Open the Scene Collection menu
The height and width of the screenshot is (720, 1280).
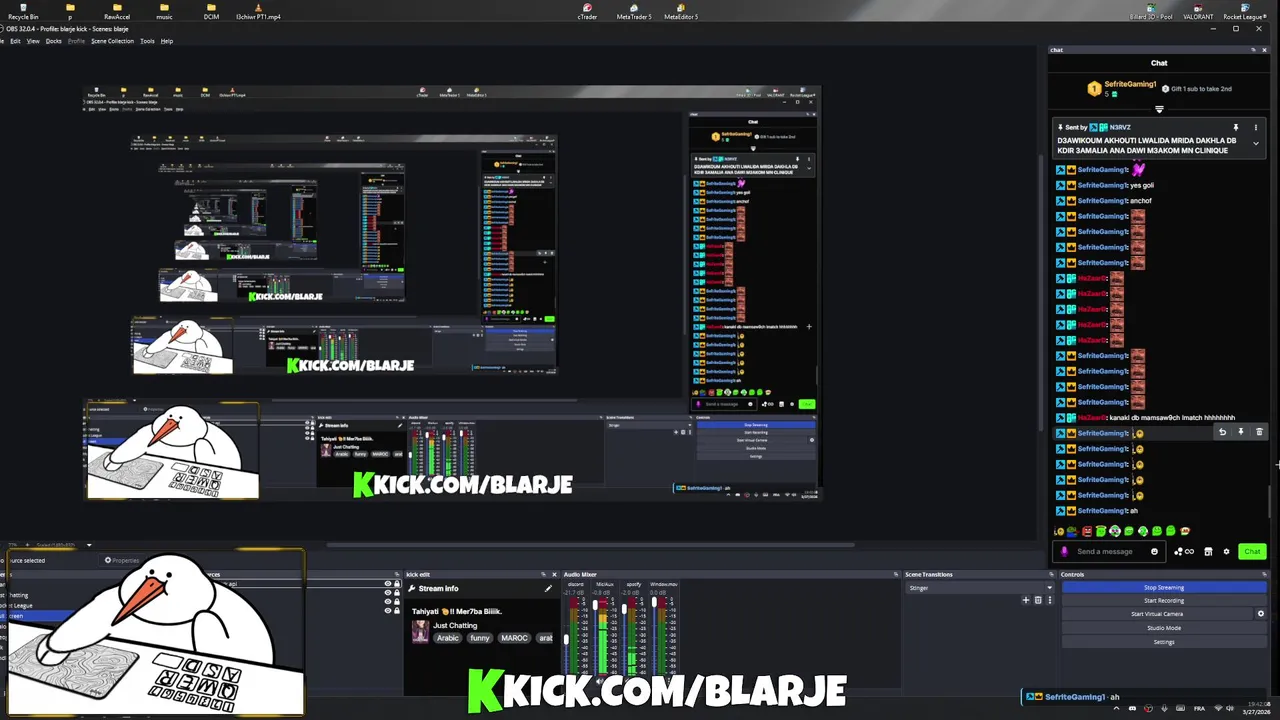click(112, 41)
